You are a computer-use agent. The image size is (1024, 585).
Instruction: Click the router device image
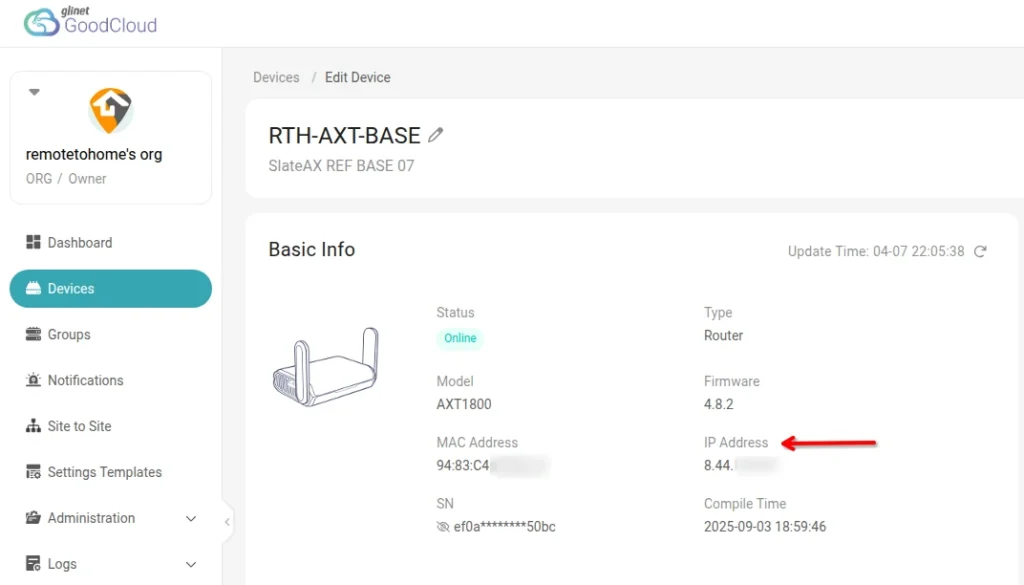pos(325,367)
